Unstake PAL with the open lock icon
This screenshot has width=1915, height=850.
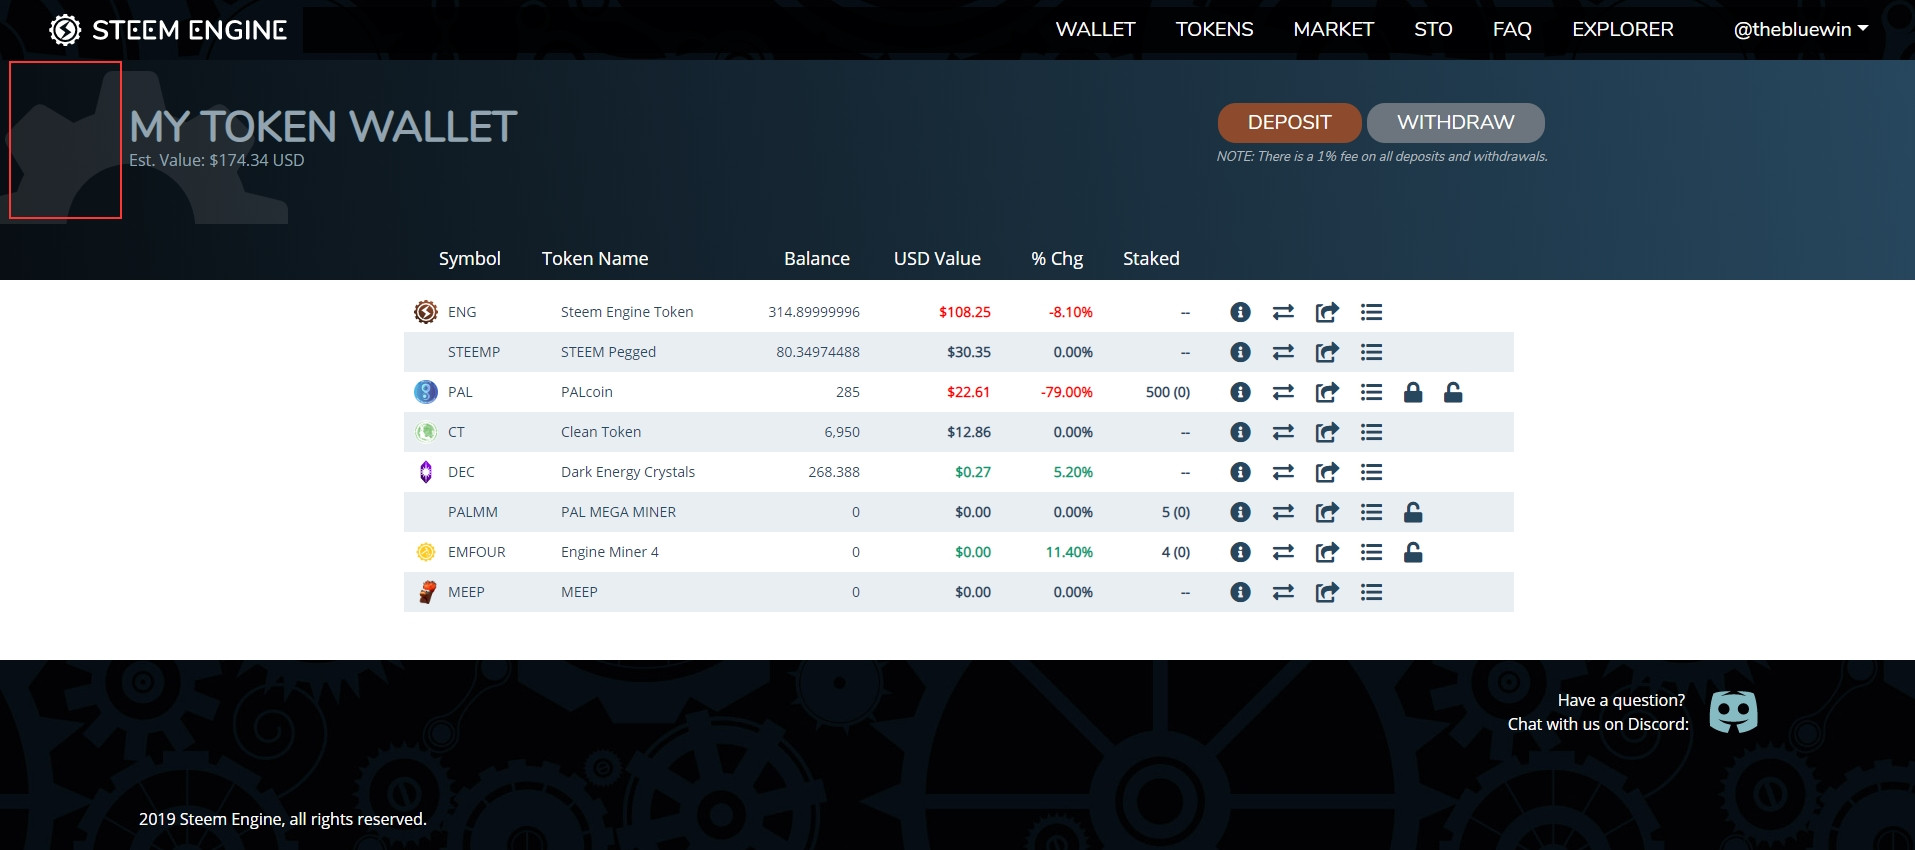click(1453, 392)
